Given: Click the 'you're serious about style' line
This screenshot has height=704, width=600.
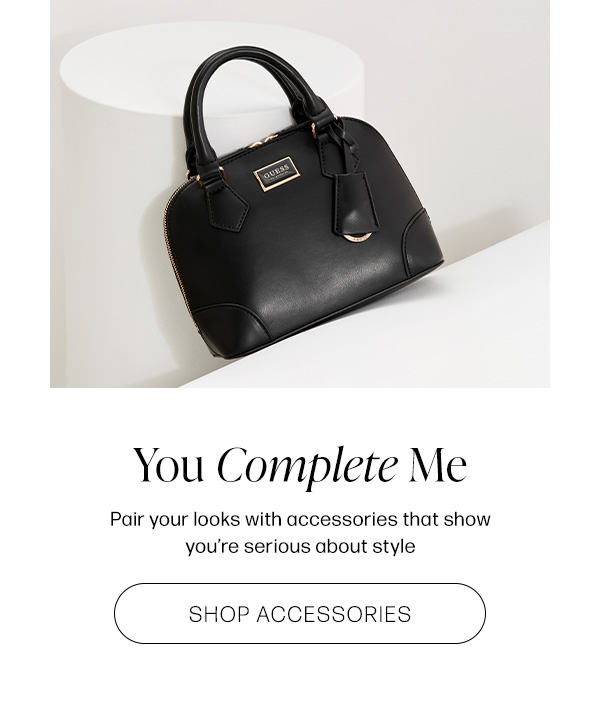Looking at the screenshot, I should pyautogui.click(x=300, y=546).
